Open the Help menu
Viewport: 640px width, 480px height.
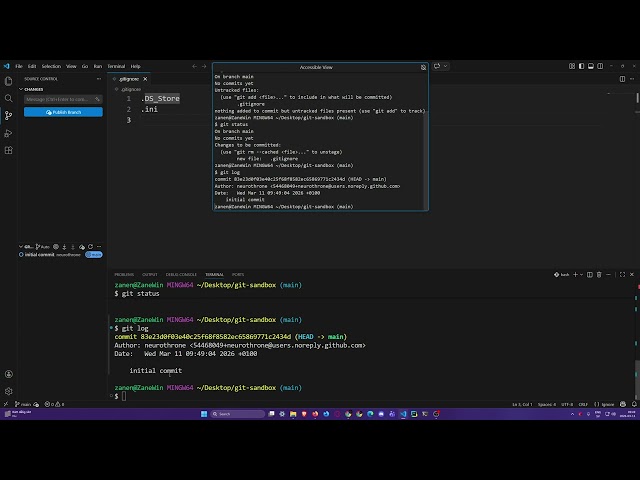click(x=136, y=66)
